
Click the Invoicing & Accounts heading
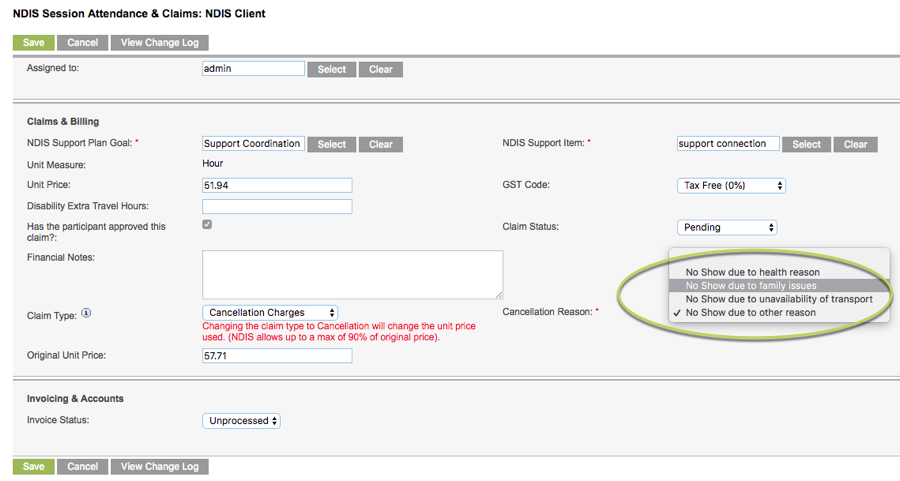tap(75, 399)
